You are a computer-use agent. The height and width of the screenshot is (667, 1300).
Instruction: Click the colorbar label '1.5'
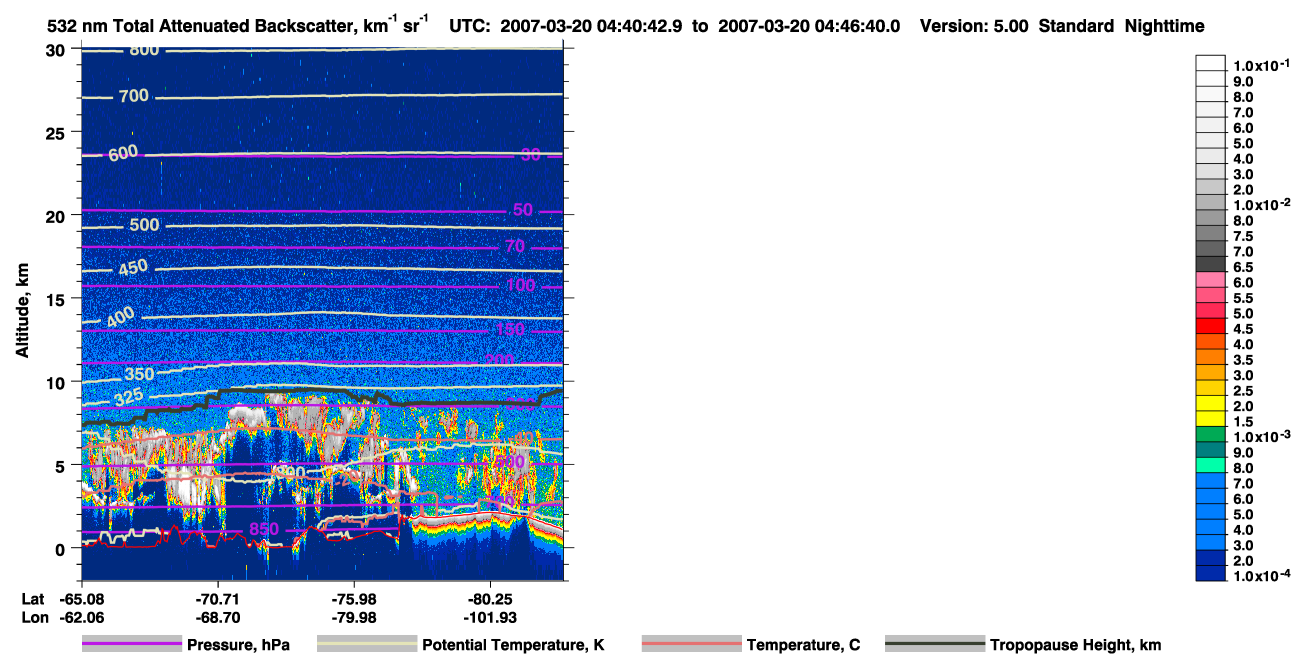(x=1243, y=422)
